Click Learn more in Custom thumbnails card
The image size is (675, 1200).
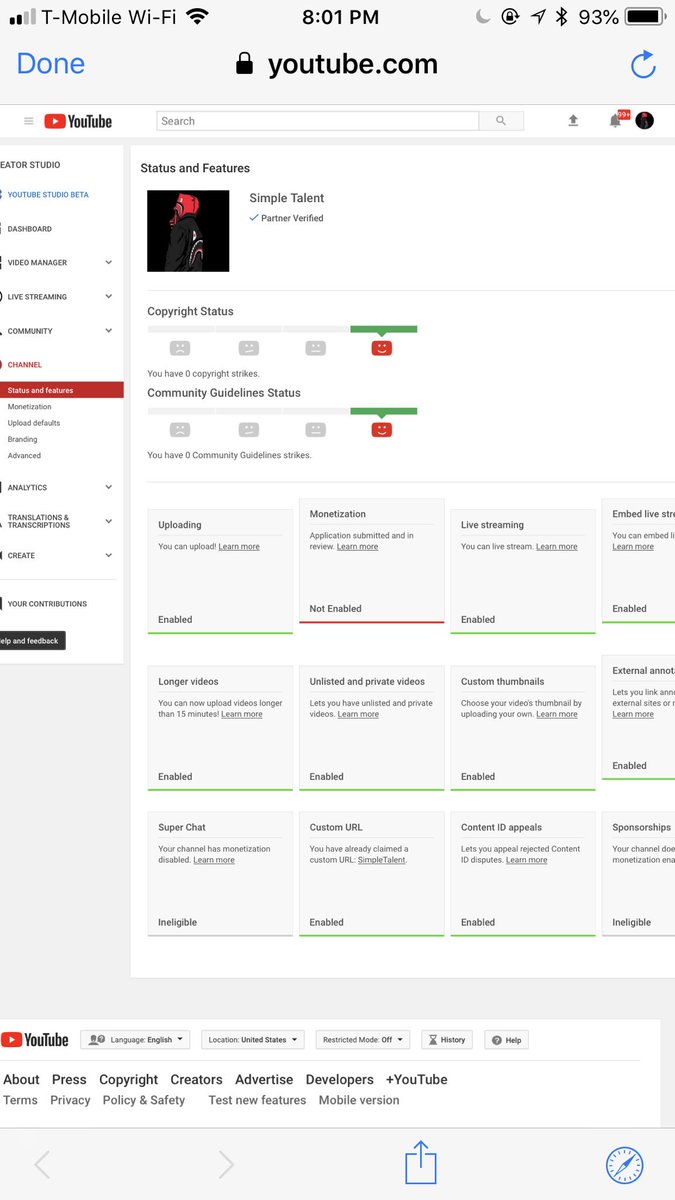pyautogui.click(x=556, y=714)
